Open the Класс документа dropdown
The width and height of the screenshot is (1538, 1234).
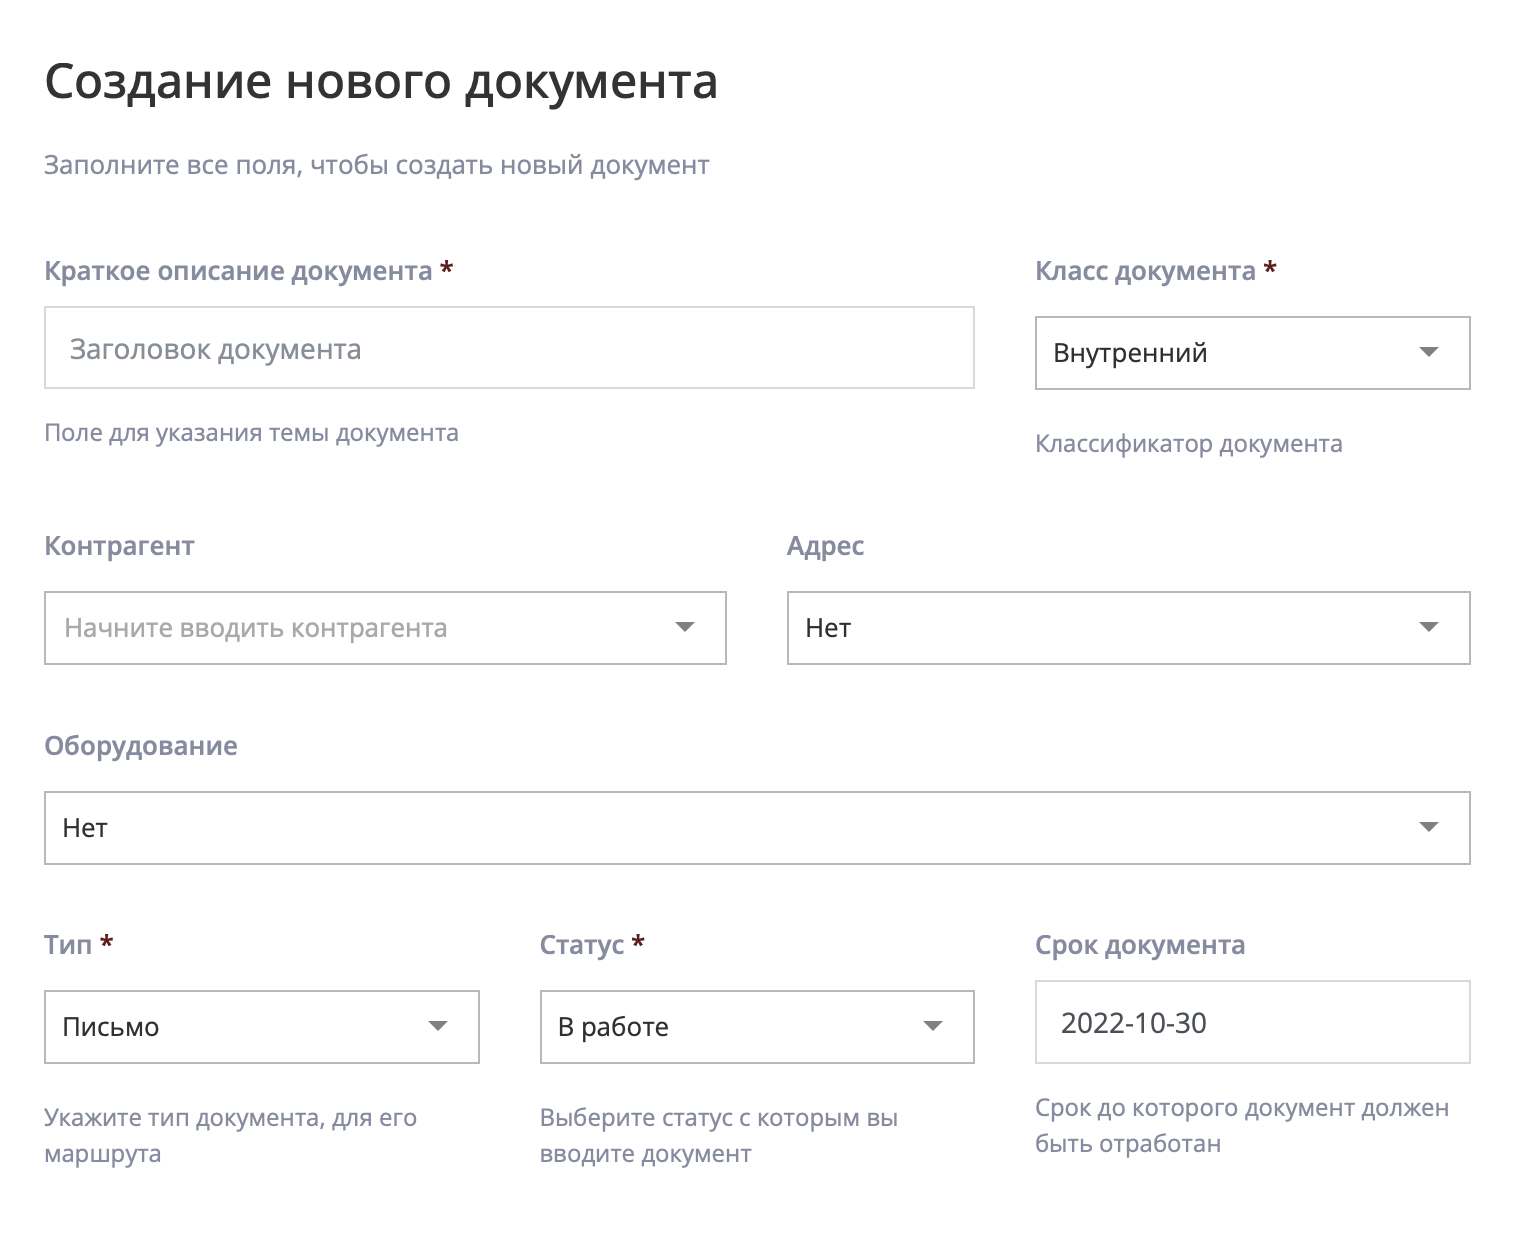click(x=1251, y=353)
